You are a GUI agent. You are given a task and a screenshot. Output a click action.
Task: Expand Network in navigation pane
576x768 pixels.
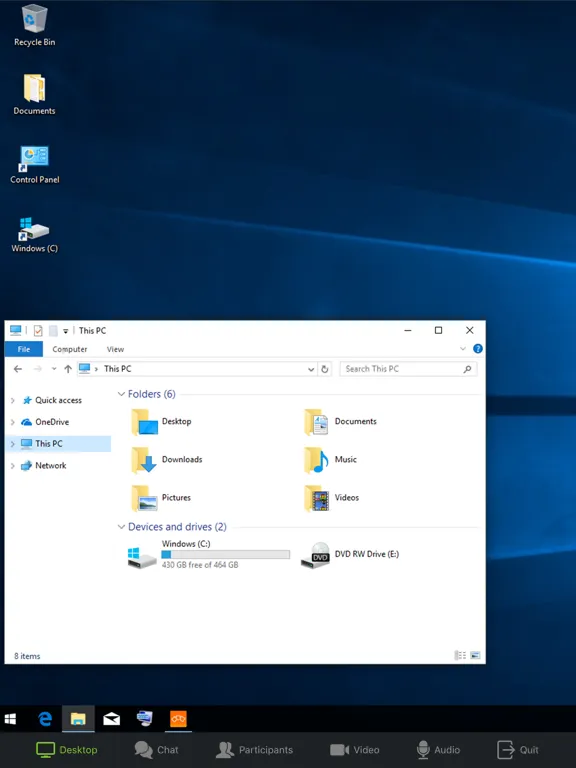[13, 466]
